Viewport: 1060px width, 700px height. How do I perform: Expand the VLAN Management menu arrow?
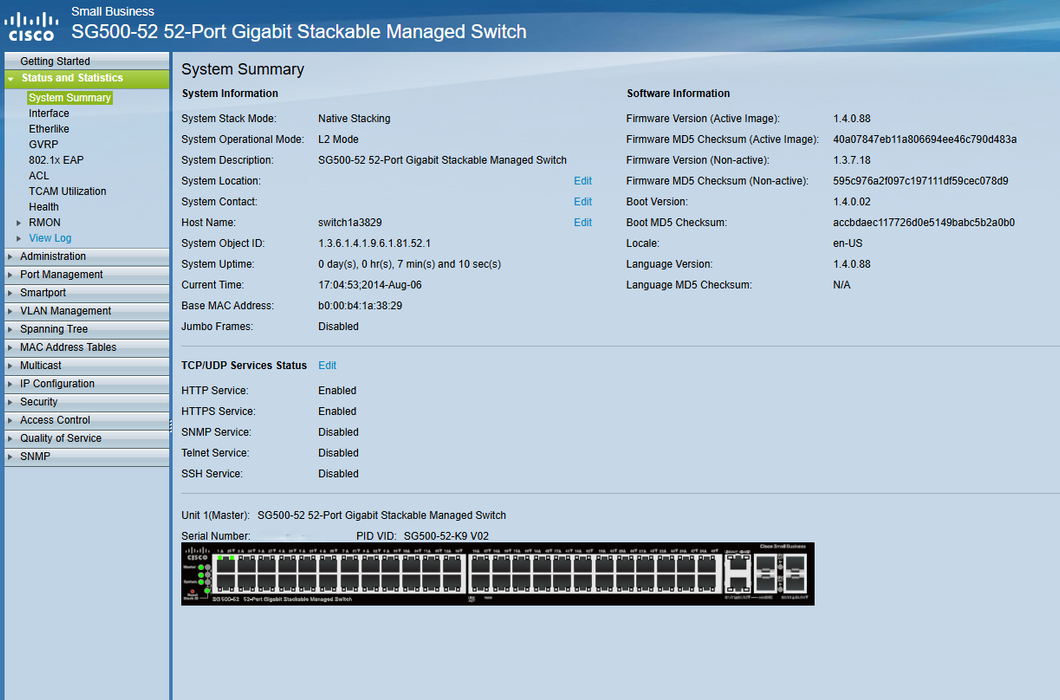click(x=10, y=311)
